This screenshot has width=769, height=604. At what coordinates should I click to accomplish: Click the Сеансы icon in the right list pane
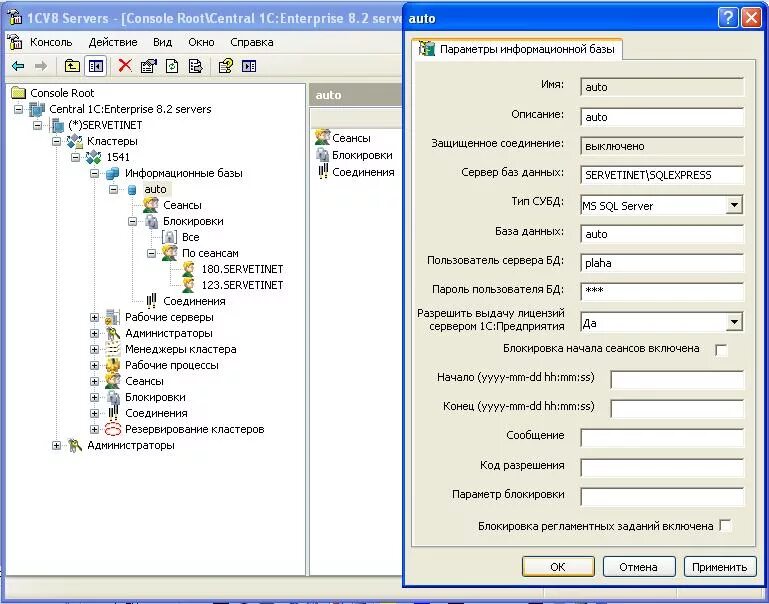[x=322, y=138]
